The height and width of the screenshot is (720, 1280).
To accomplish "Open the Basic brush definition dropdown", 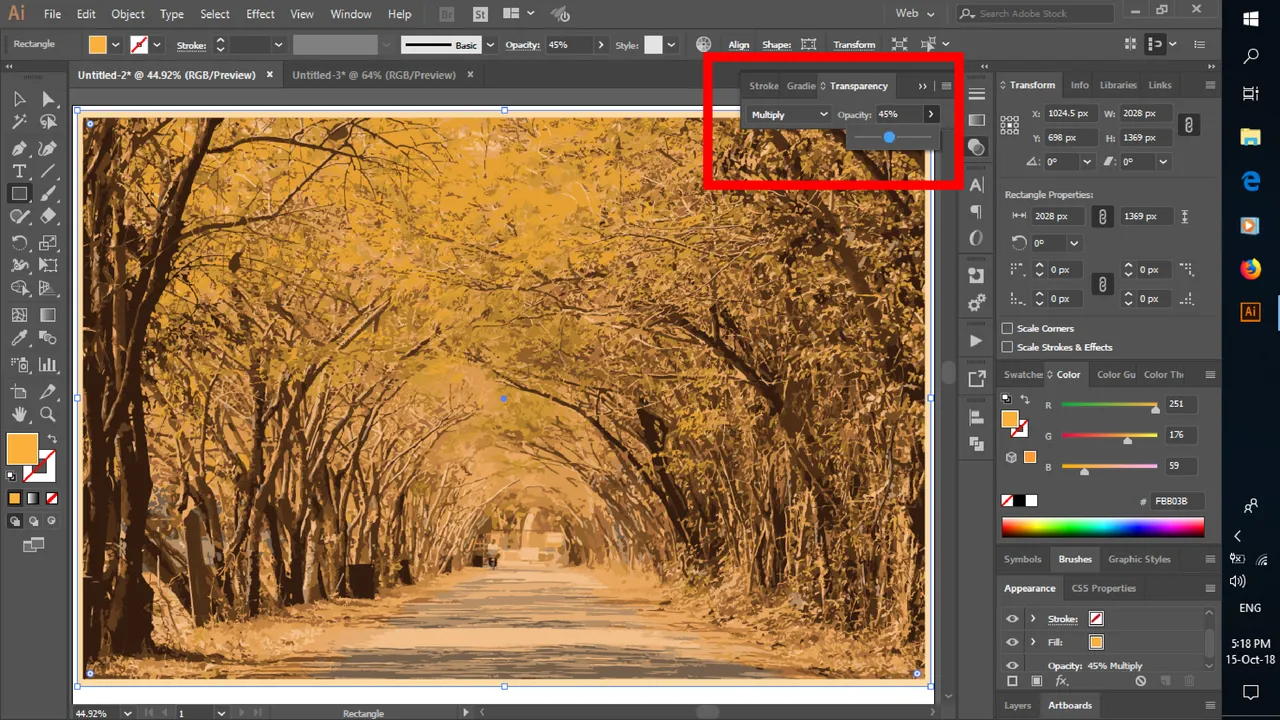I will point(490,44).
